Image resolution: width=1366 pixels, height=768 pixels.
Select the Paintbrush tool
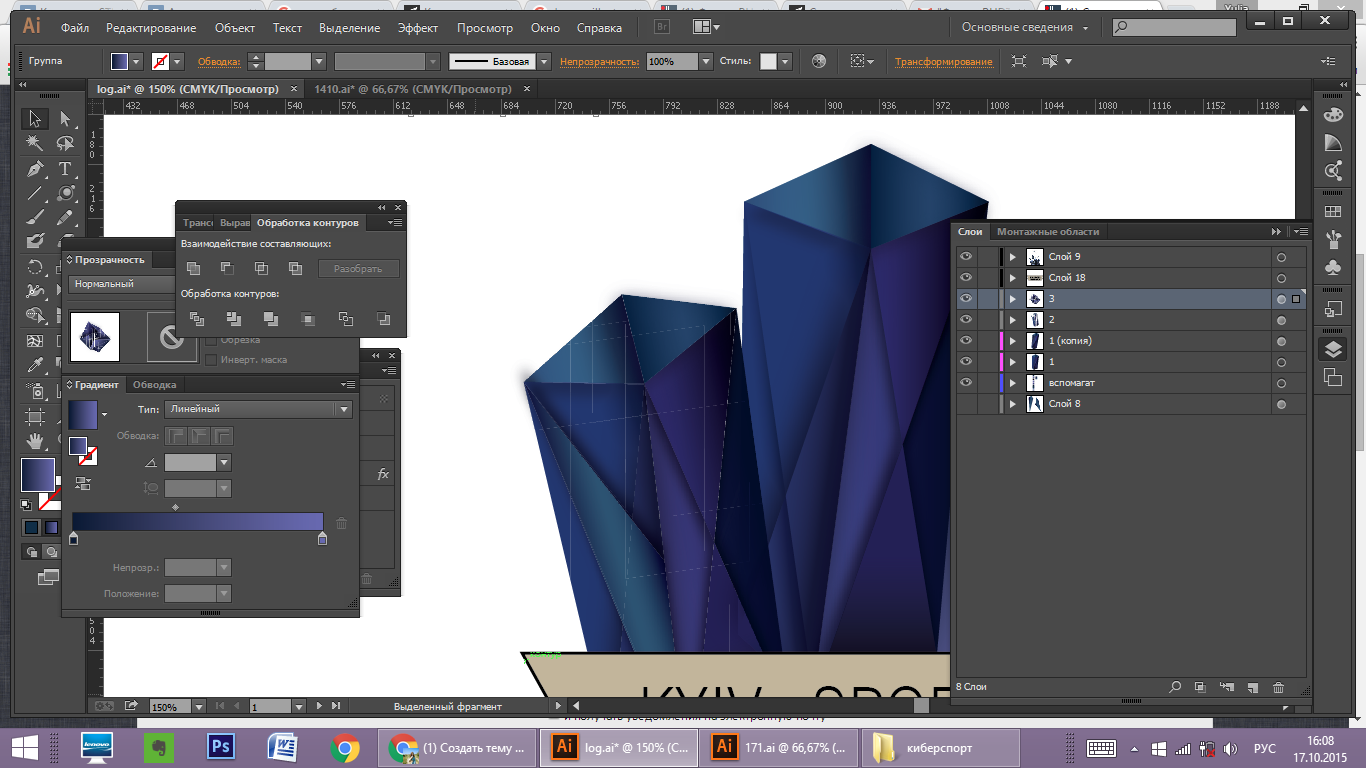[x=35, y=217]
